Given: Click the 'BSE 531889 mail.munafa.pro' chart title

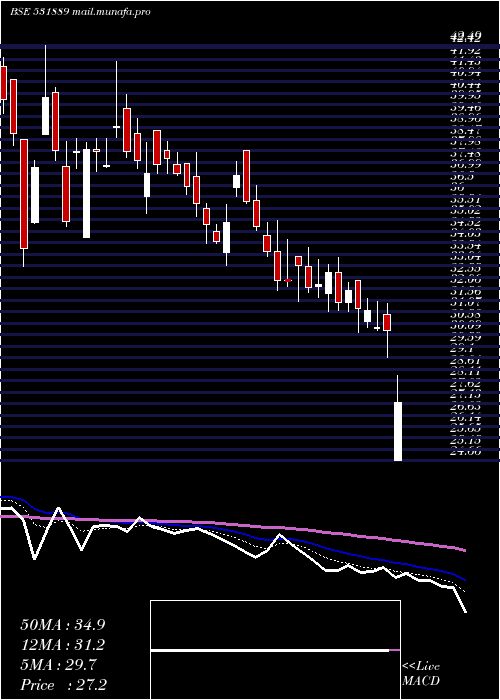Looking at the screenshot, I should (x=80, y=12).
